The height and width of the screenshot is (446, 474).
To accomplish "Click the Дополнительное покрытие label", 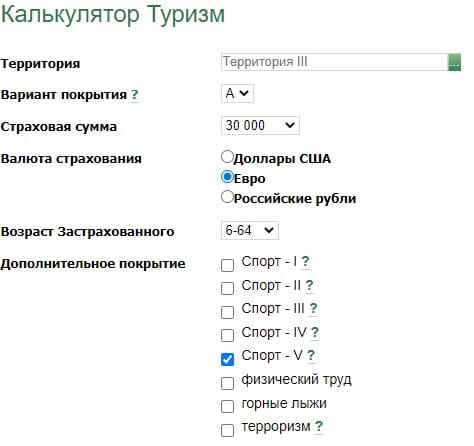I will 93,264.
